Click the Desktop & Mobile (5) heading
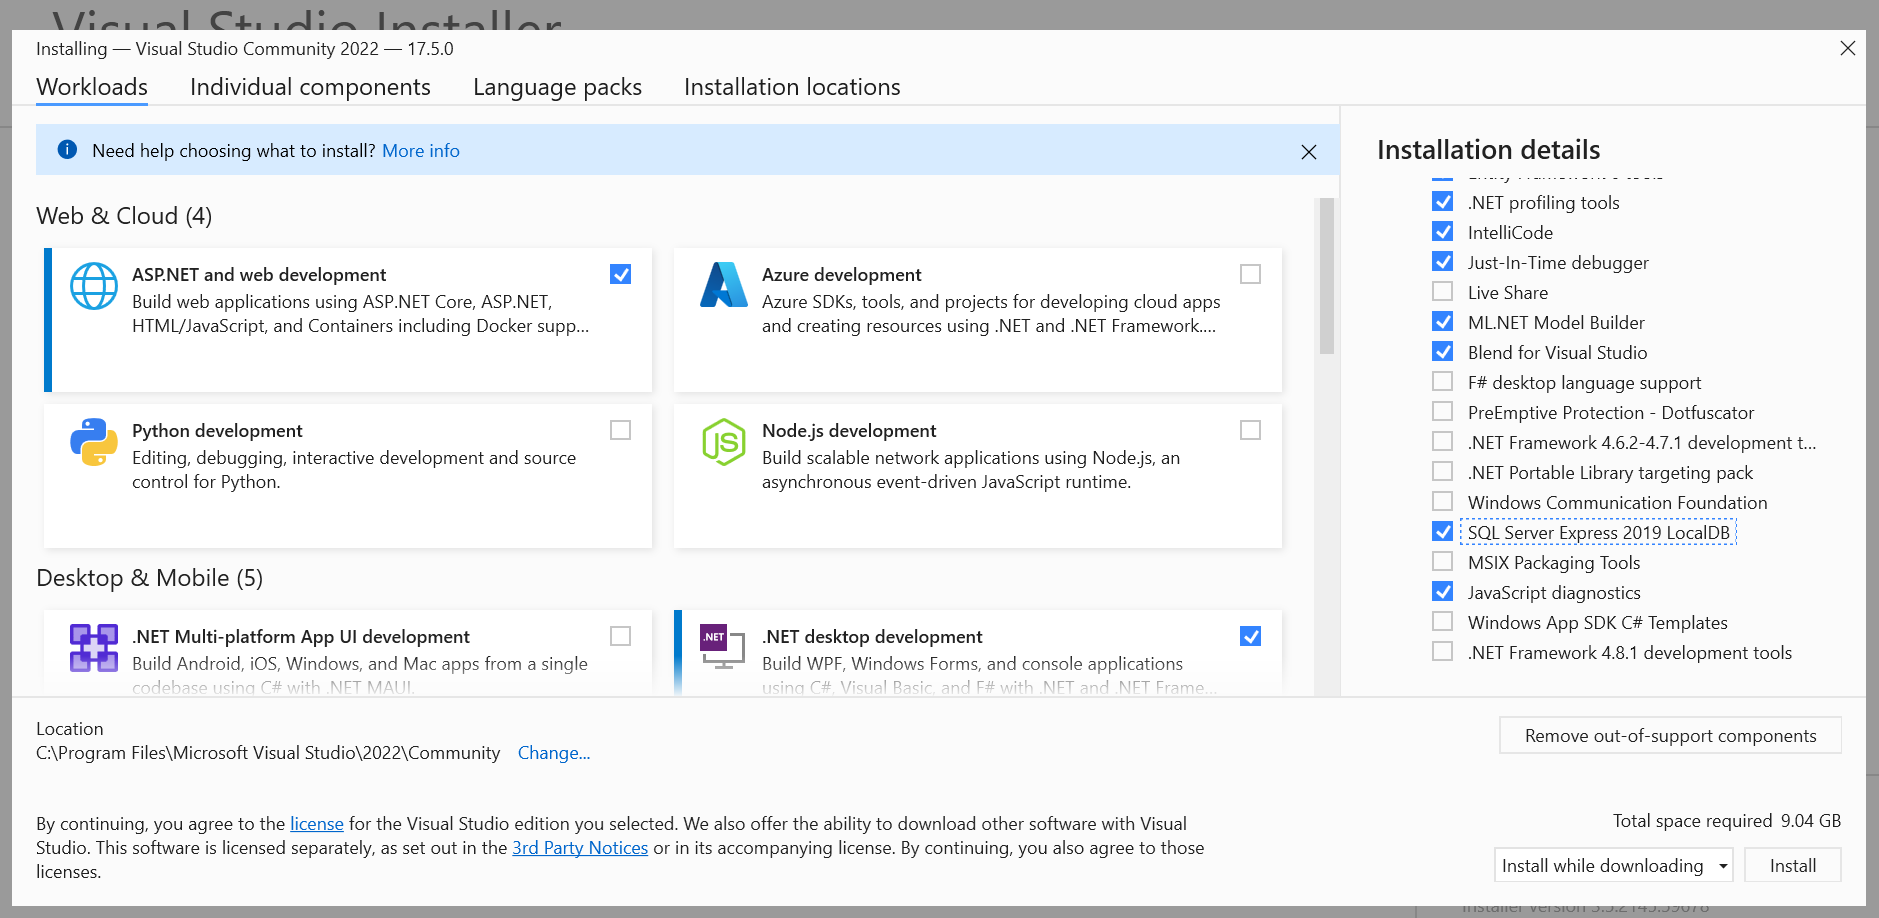This screenshot has width=1879, height=918. [150, 578]
